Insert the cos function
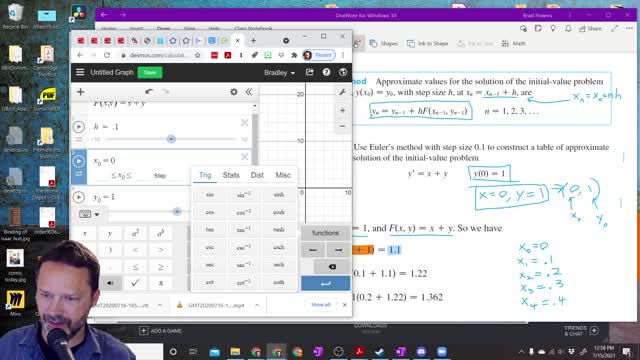This screenshot has width=640, height=360. pyautogui.click(x=209, y=212)
